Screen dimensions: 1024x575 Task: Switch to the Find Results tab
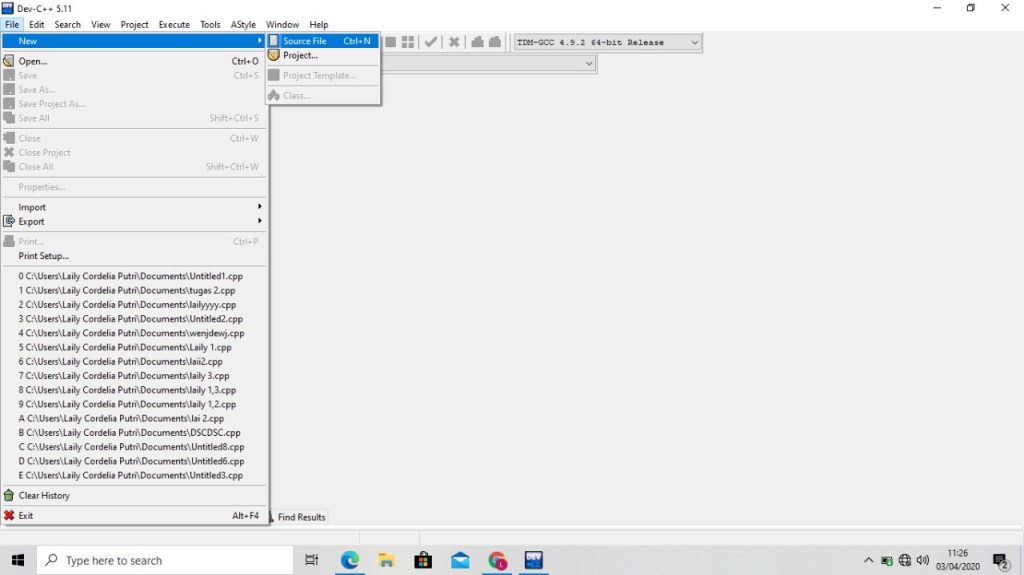click(x=300, y=517)
